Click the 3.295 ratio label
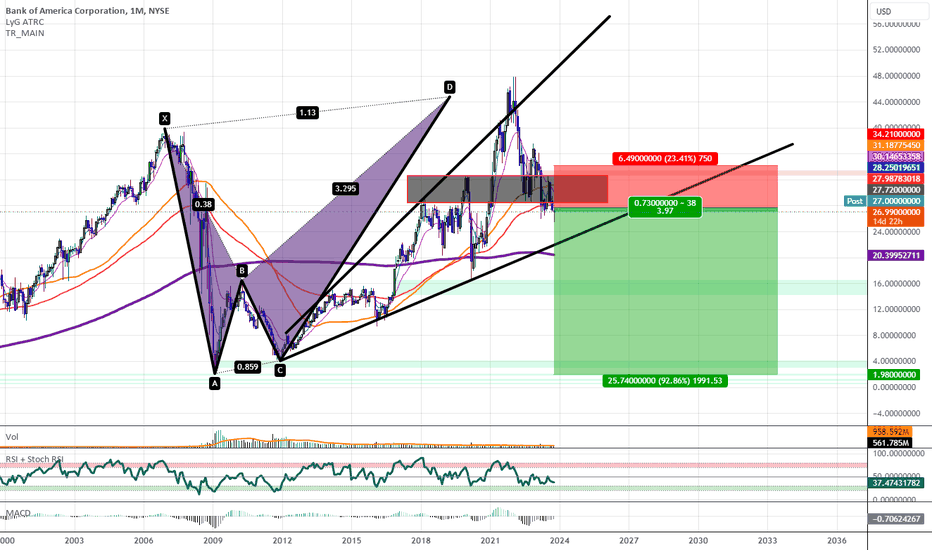The height and width of the screenshot is (550, 932). click(345, 188)
